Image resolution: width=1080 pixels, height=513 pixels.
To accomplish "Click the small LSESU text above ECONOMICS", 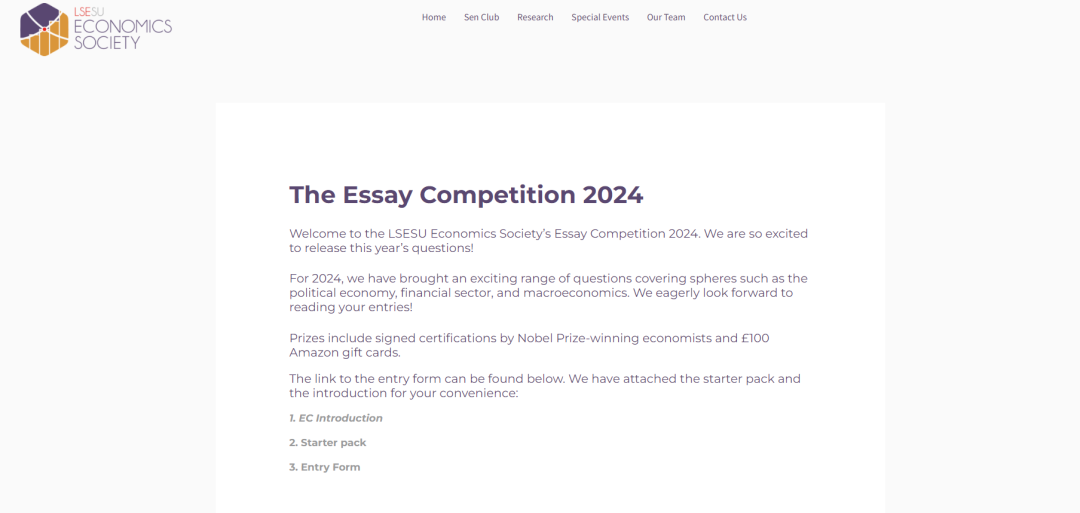I will point(89,11).
